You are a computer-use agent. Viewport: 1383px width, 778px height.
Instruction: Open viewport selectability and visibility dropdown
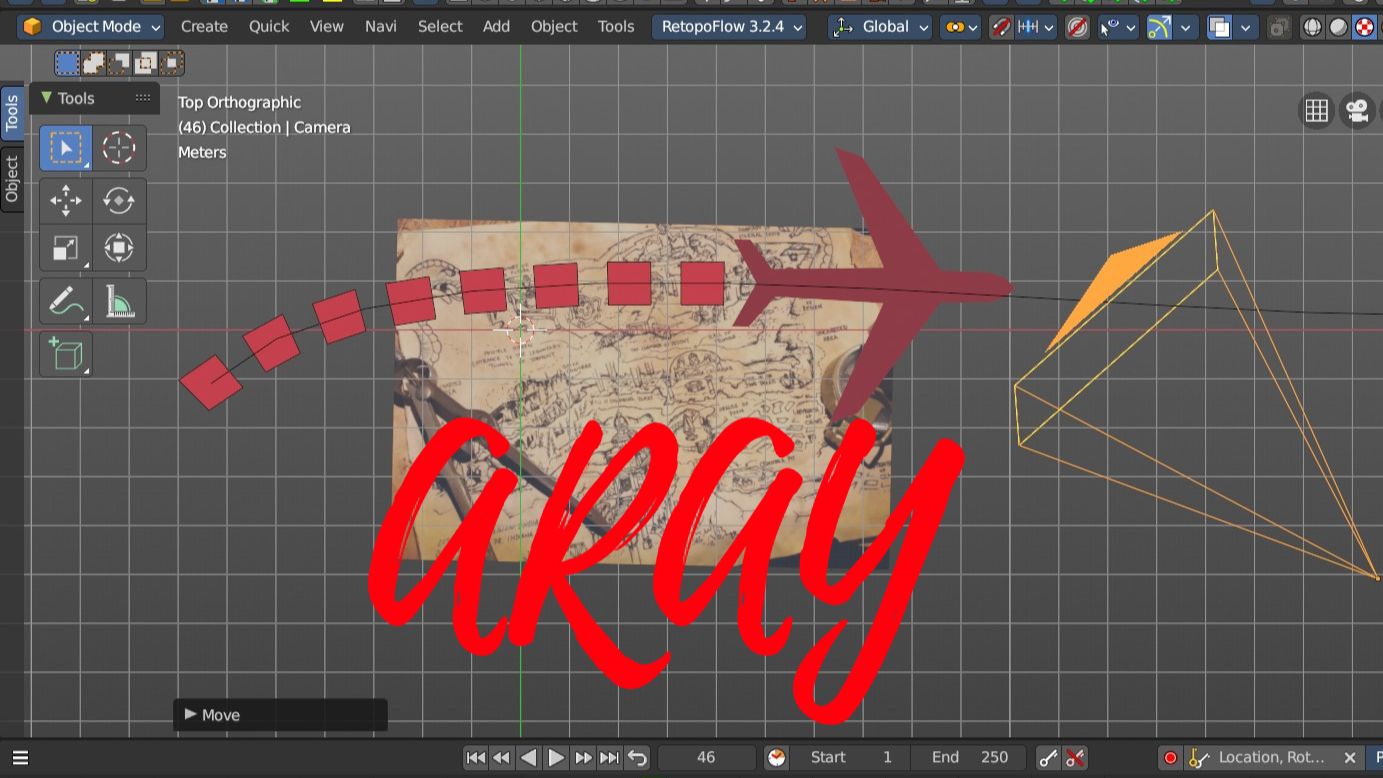[x=1118, y=27]
